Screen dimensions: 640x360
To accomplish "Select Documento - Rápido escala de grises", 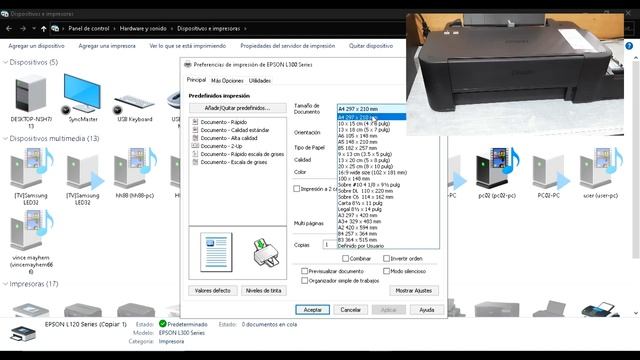I will (x=242, y=154).
